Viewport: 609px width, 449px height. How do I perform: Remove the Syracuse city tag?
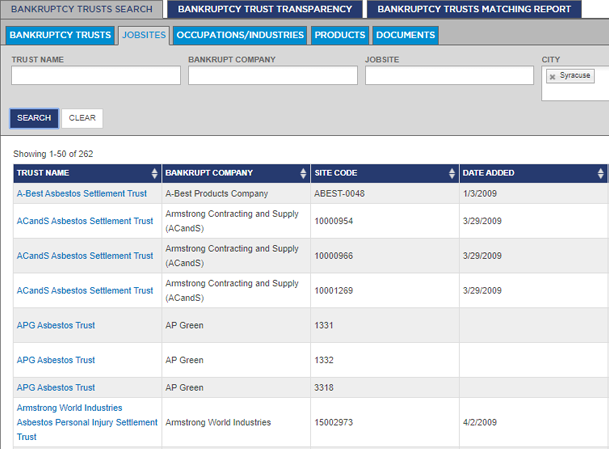point(552,77)
